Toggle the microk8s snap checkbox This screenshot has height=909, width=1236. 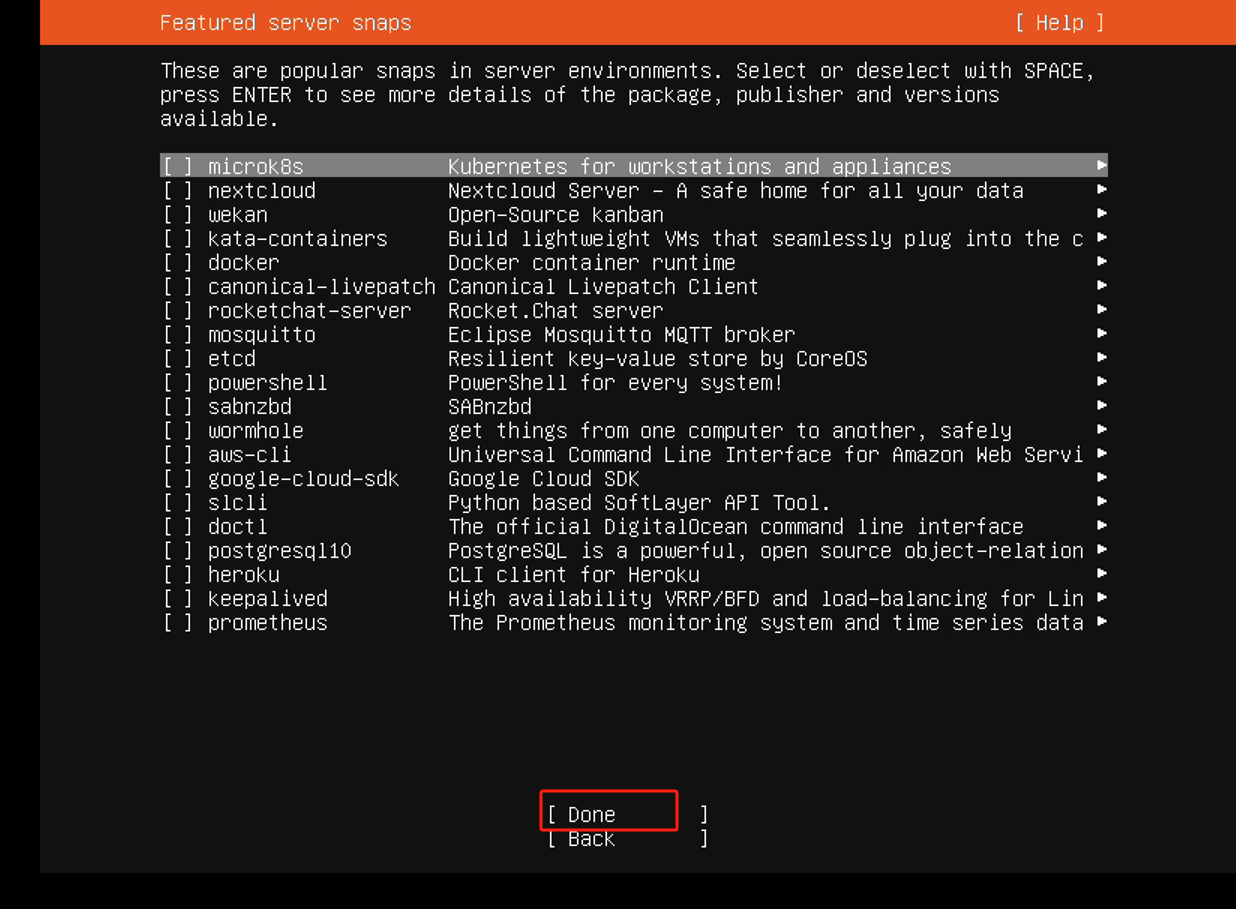(x=178, y=167)
